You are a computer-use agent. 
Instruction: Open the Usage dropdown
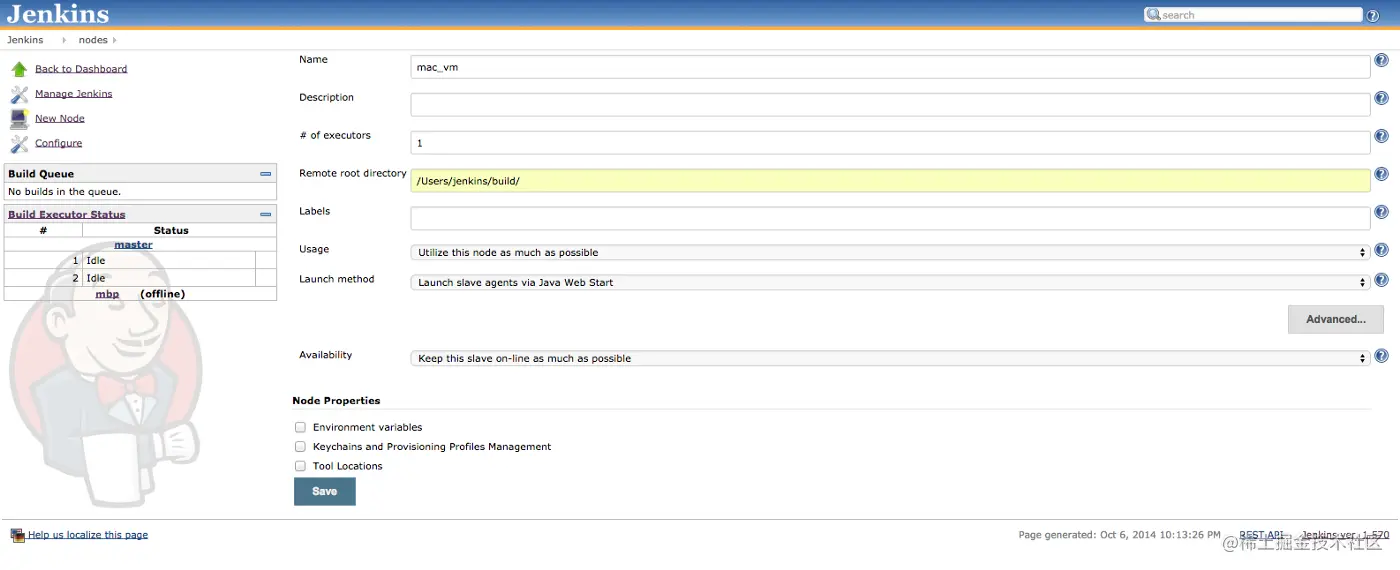click(x=890, y=252)
